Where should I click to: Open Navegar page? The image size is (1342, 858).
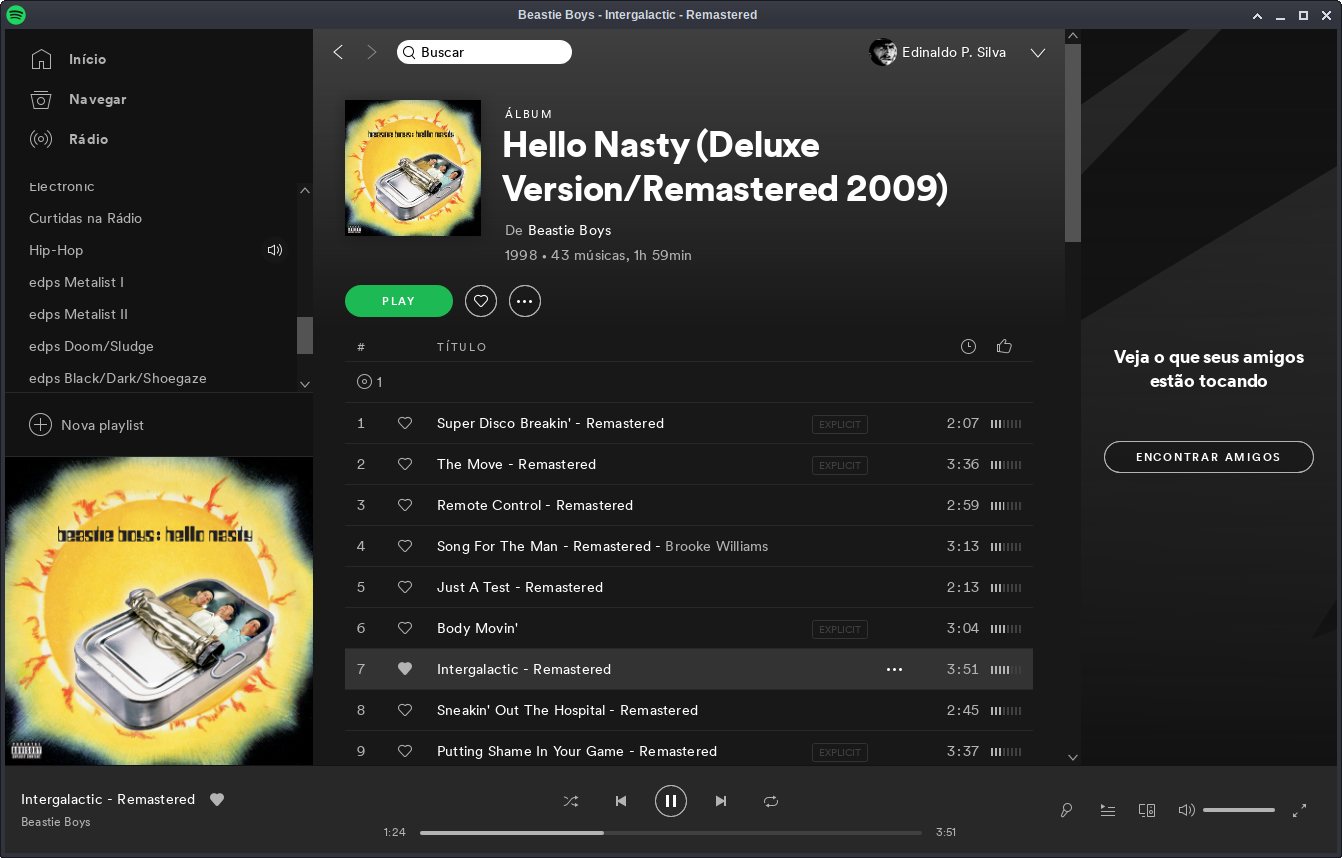pos(98,99)
